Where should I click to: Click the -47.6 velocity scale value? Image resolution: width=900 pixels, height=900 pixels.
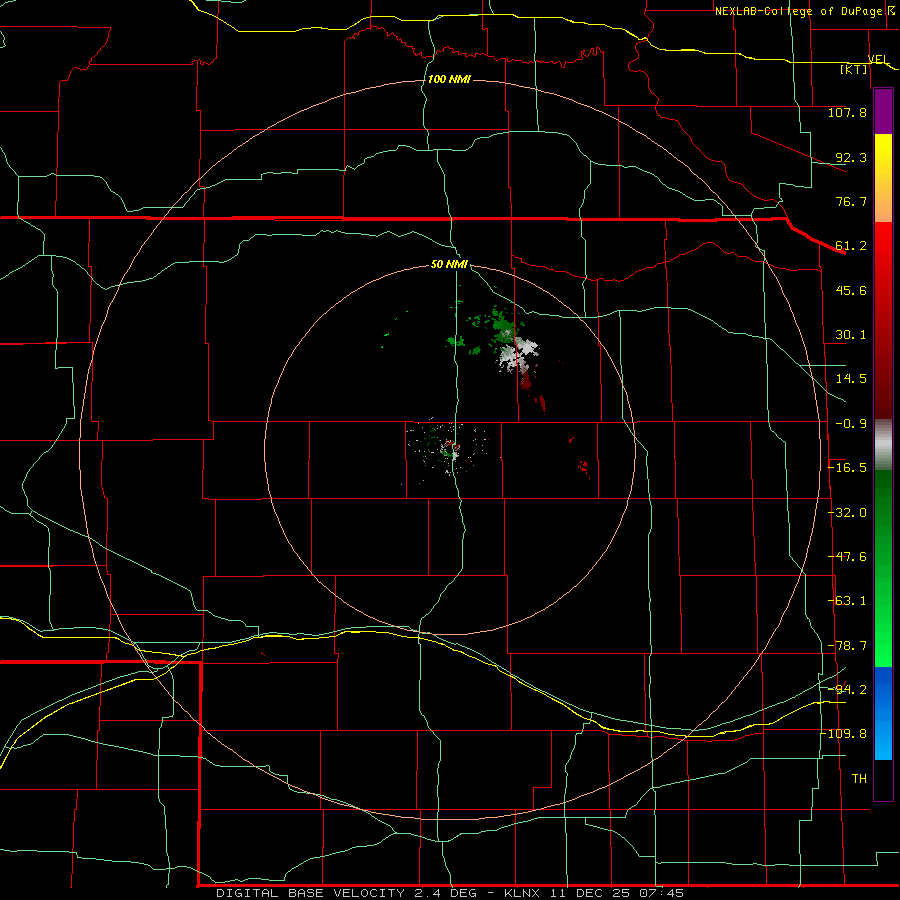click(x=848, y=557)
